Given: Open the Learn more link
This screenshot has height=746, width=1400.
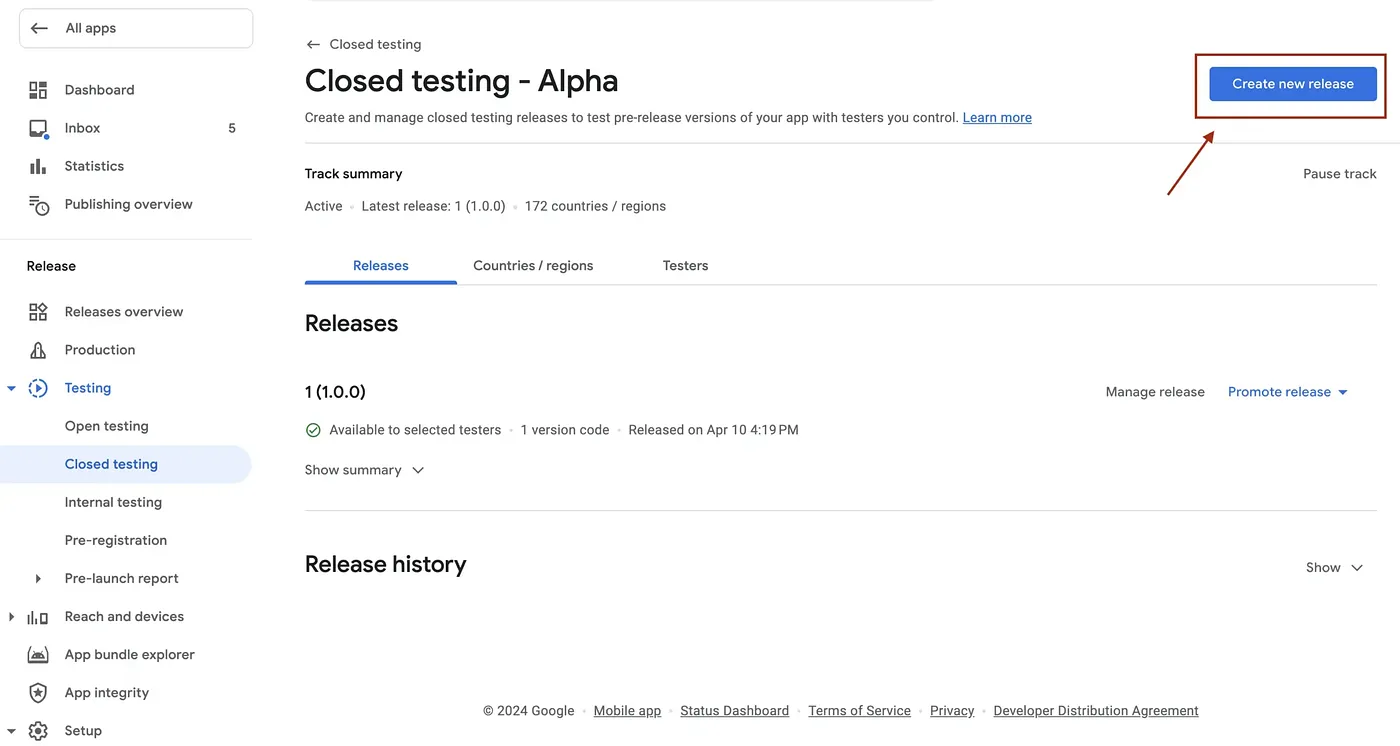Looking at the screenshot, I should [996, 117].
